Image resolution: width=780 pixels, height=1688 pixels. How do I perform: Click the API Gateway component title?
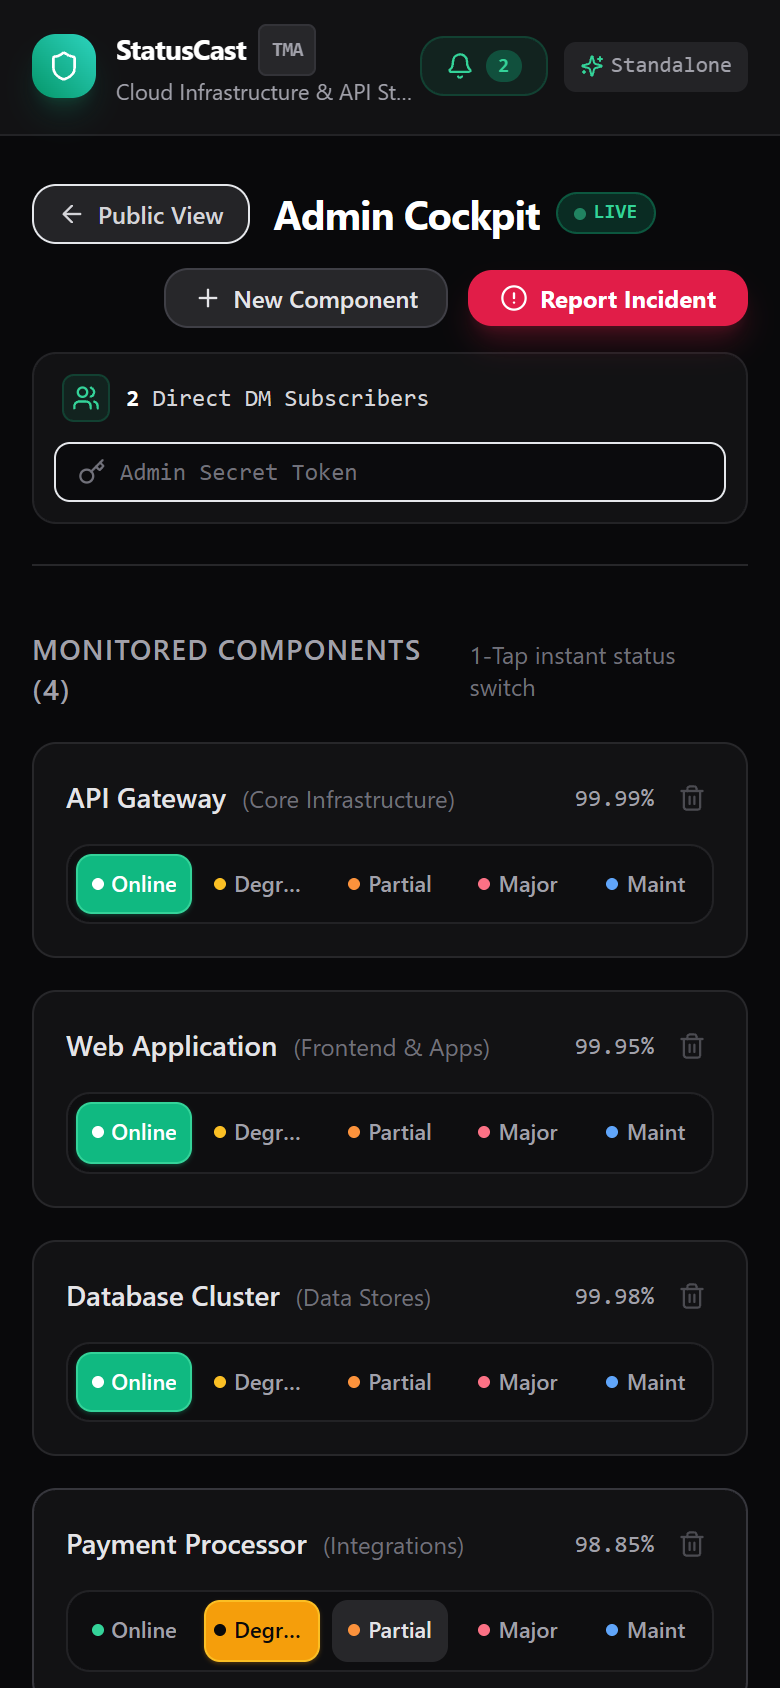pyautogui.click(x=146, y=799)
